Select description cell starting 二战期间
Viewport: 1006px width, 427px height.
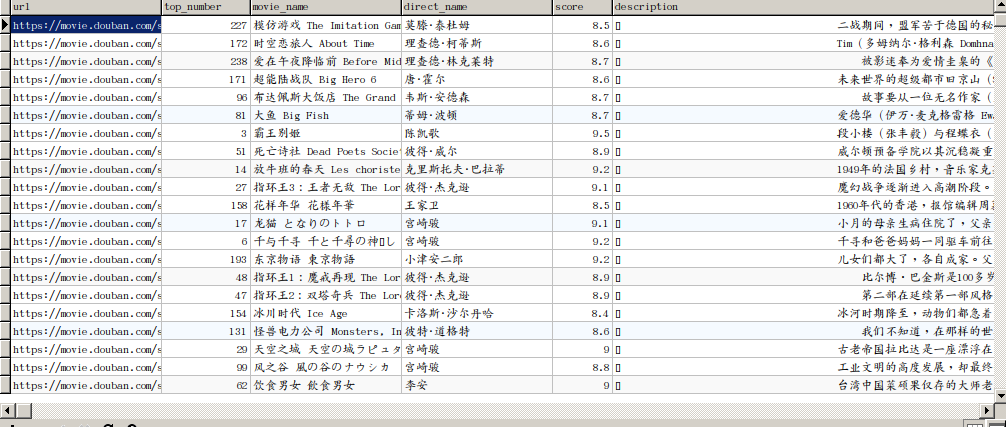803,26
